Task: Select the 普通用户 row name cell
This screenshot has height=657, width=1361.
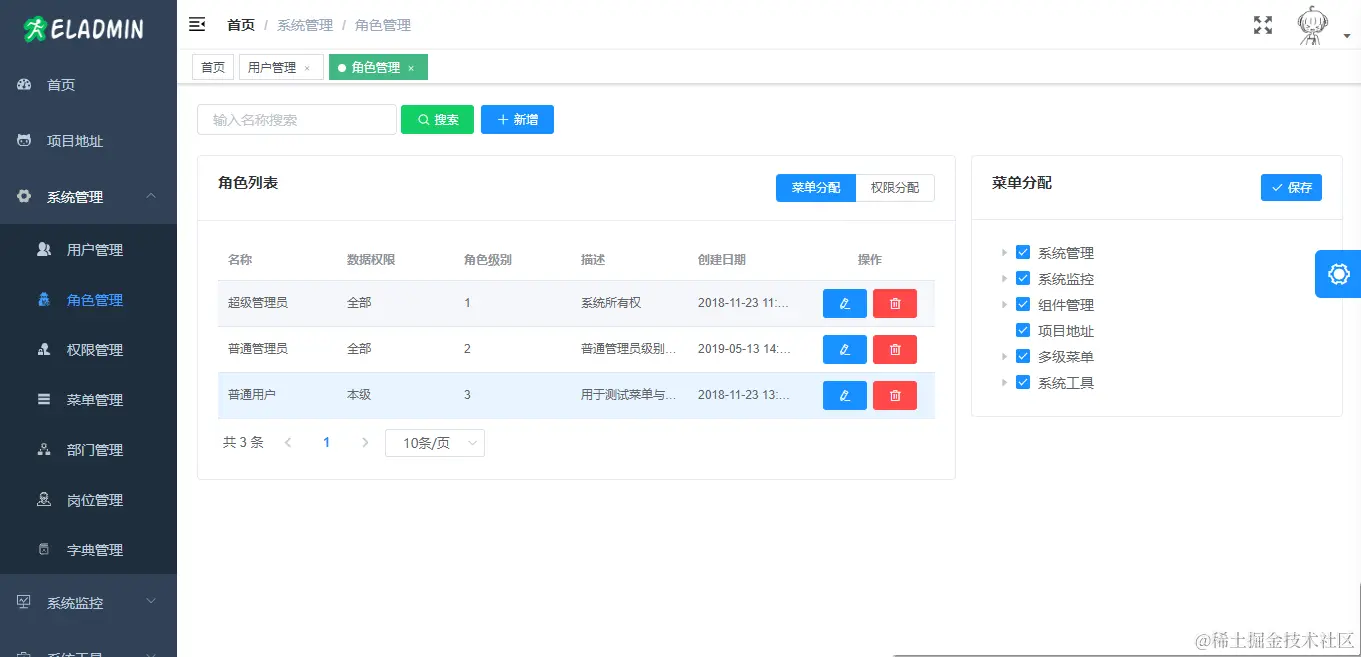Action: click(x=252, y=395)
